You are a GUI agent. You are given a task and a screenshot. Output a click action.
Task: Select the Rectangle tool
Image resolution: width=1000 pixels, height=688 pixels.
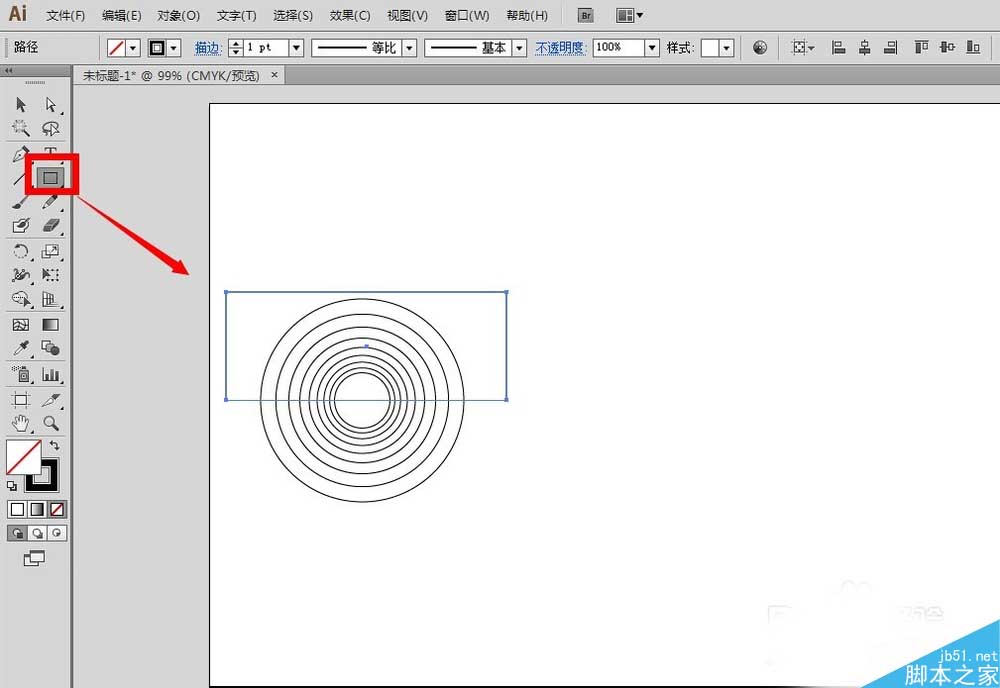click(51, 178)
